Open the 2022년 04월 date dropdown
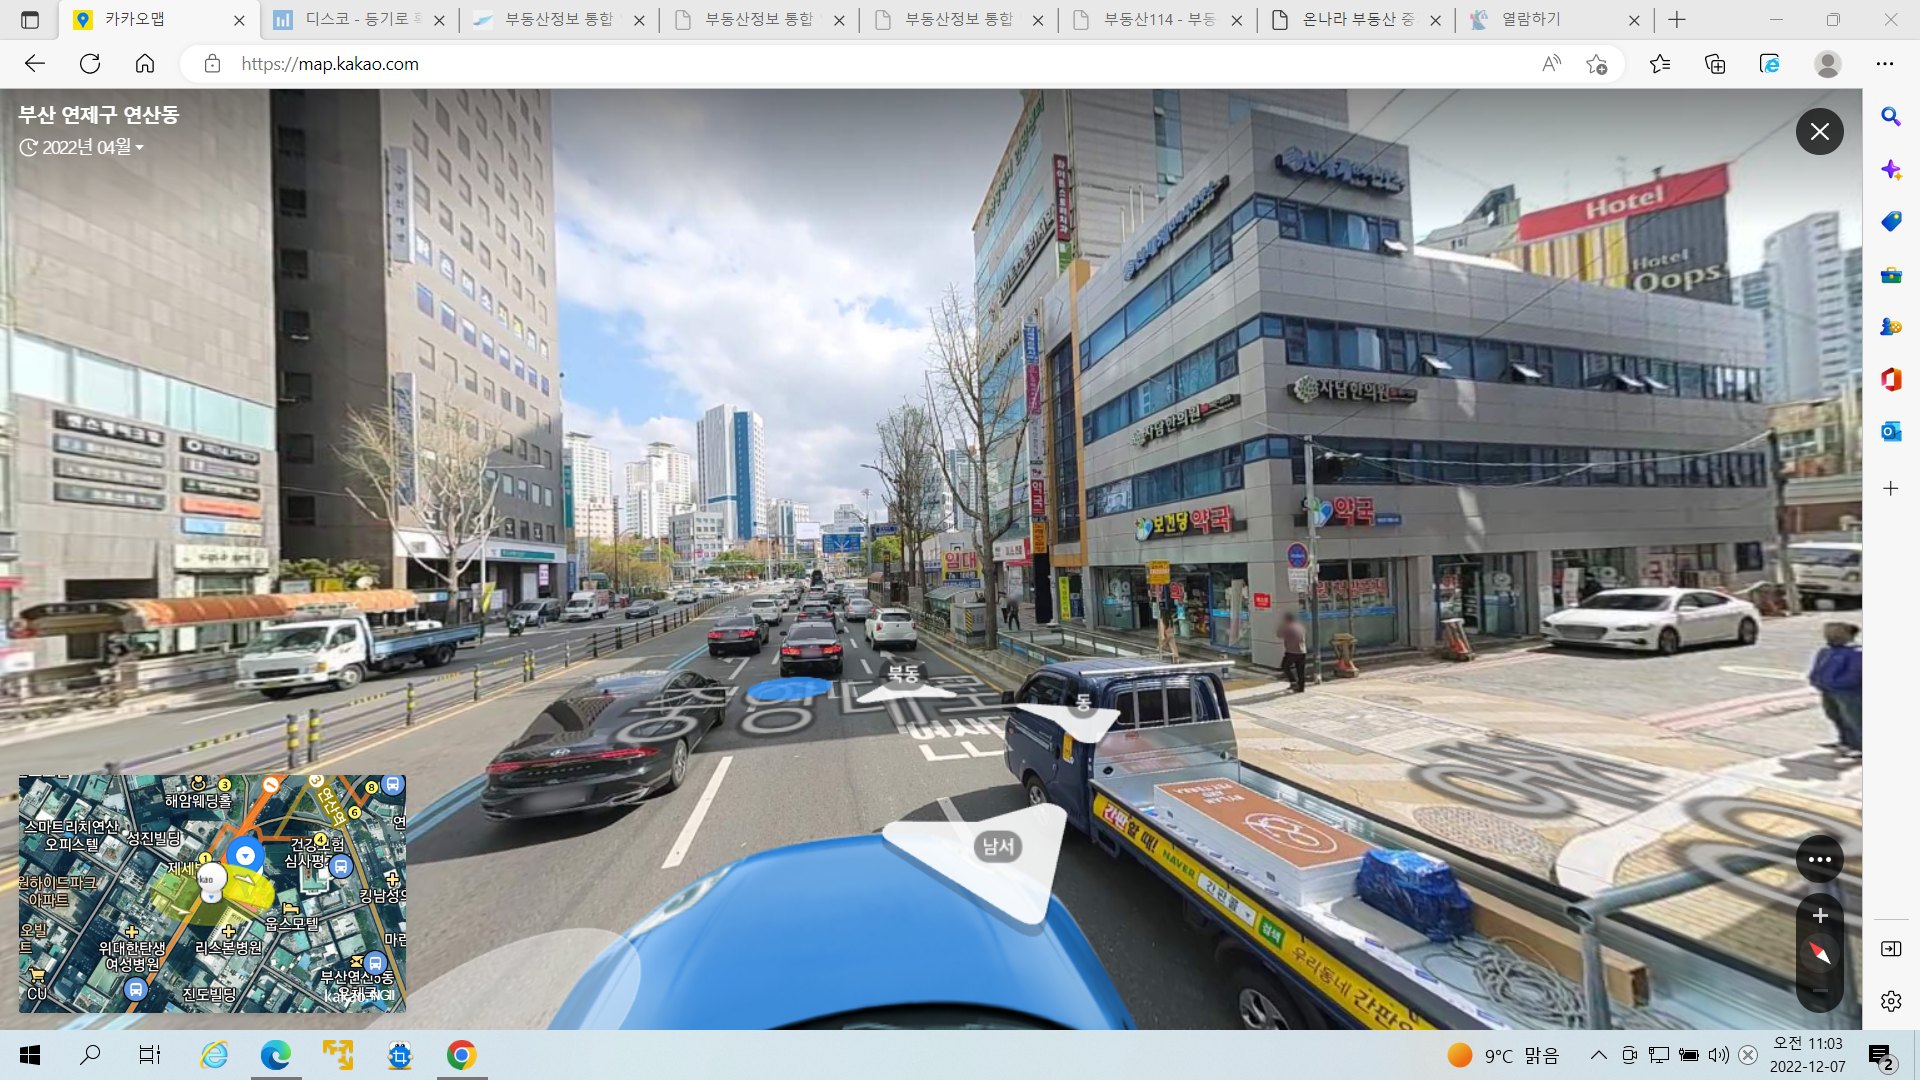 tap(82, 147)
